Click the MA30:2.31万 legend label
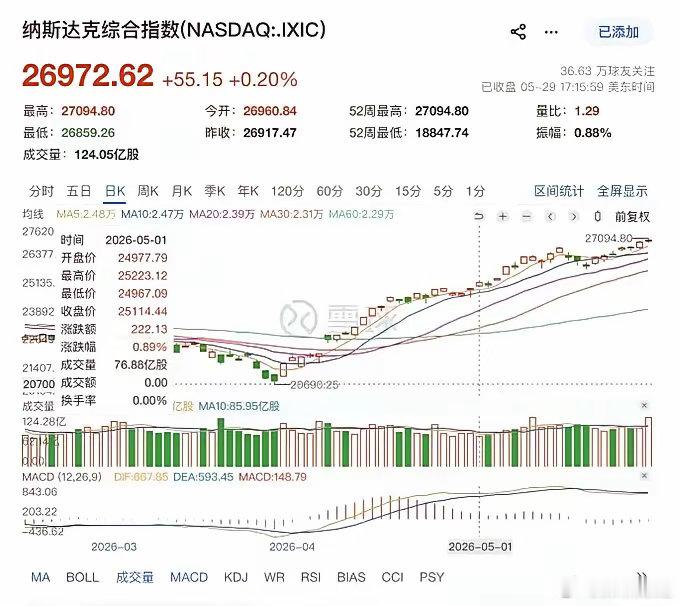The width and height of the screenshot is (680, 606). pos(291,214)
